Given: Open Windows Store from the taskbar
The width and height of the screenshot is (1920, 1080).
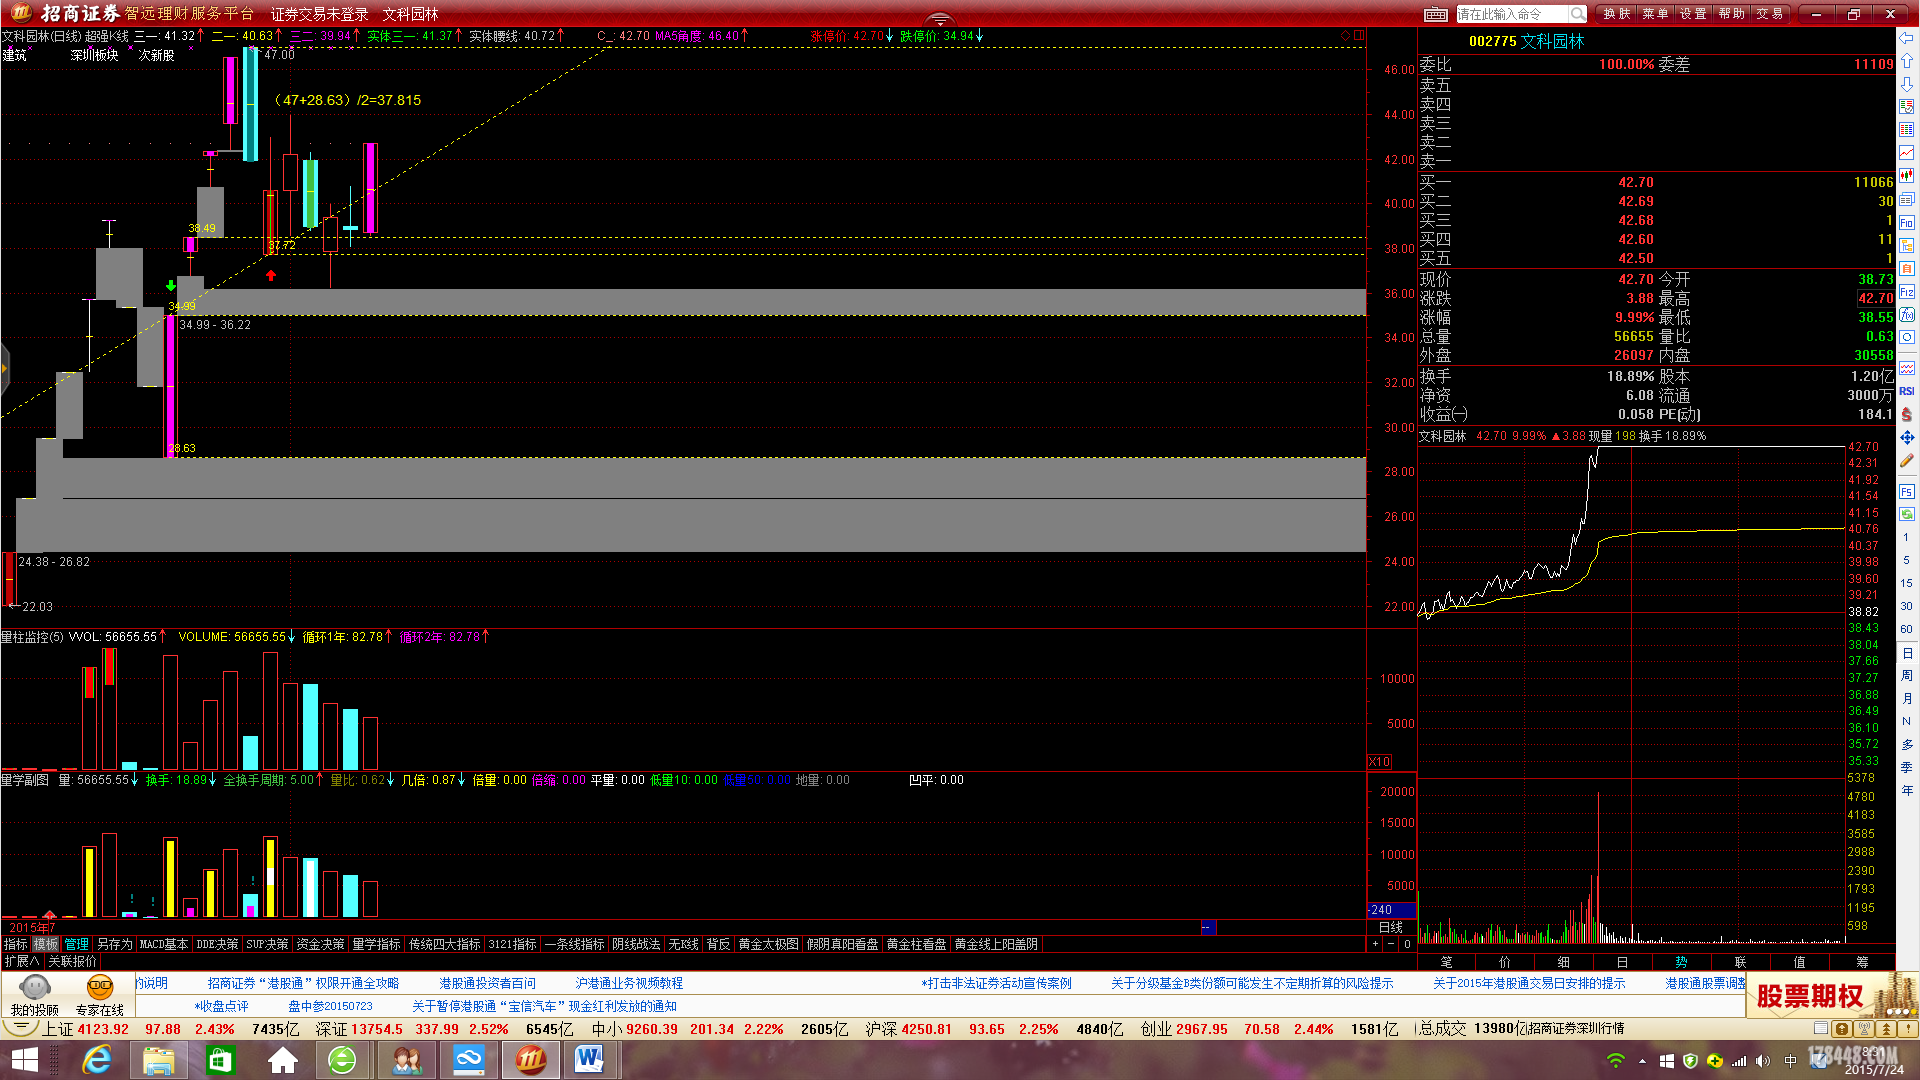Looking at the screenshot, I should (220, 1060).
